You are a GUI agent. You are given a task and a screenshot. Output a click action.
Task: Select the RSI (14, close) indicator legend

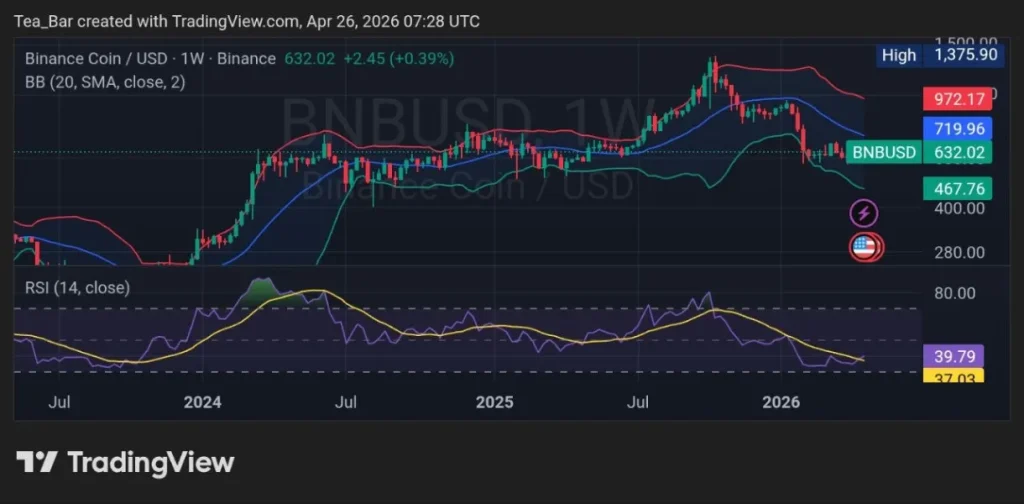pyautogui.click(x=78, y=287)
